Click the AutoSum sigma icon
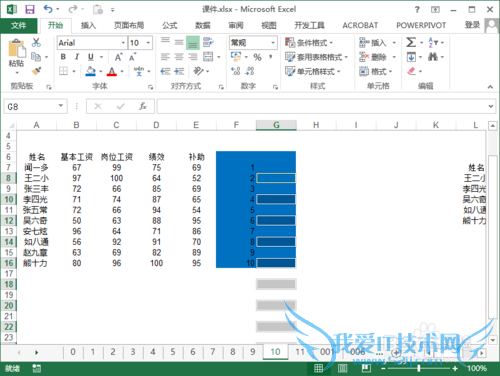 tap(411, 42)
